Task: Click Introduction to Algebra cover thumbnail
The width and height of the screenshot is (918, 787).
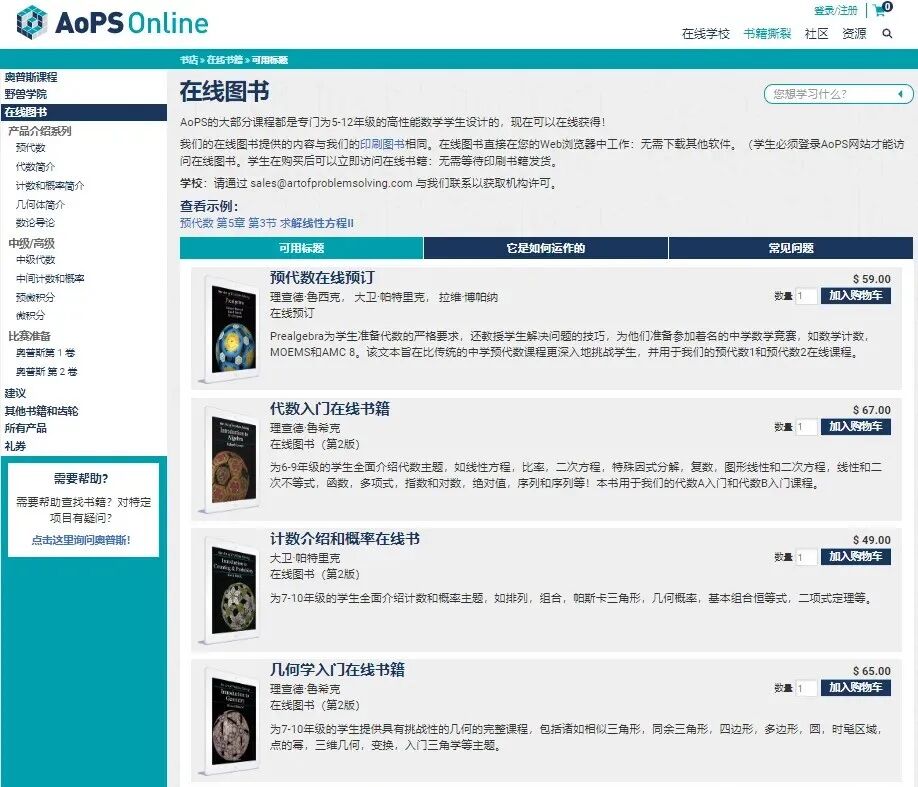Action: pyautogui.click(x=229, y=460)
